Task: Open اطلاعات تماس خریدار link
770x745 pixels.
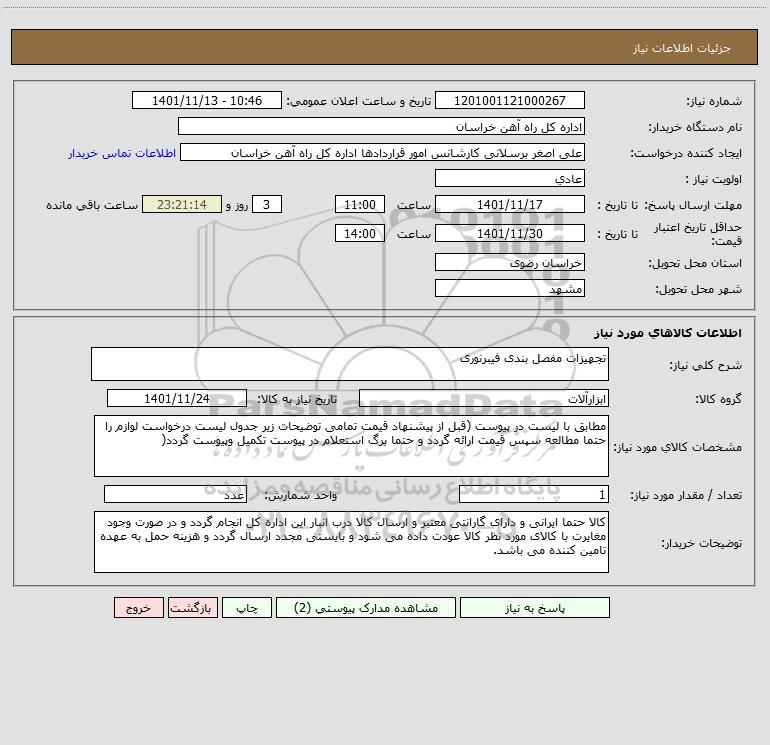Action: point(122,153)
